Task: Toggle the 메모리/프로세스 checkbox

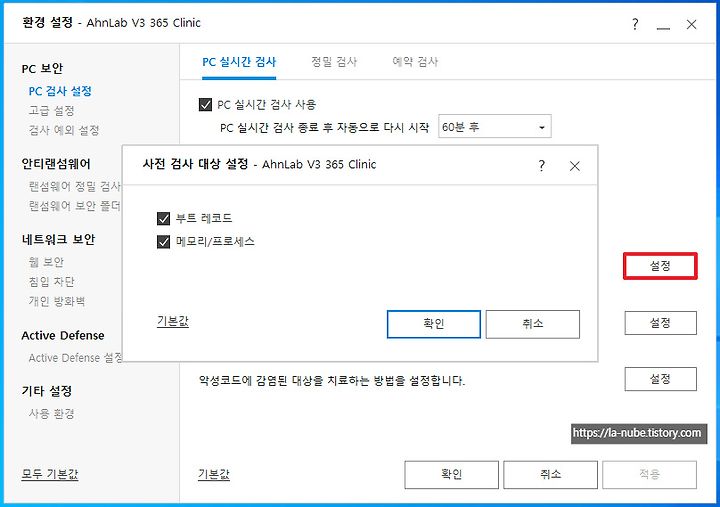Action: pos(163,242)
